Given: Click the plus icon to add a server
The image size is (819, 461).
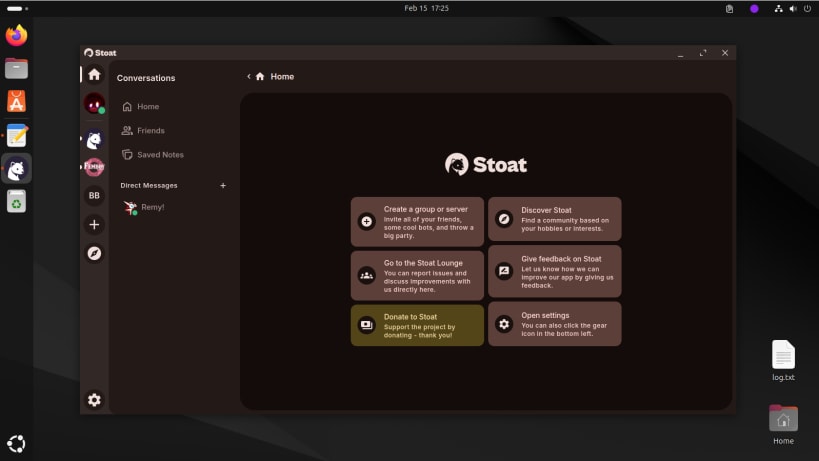Looking at the screenshot, I should coord(94,224).
